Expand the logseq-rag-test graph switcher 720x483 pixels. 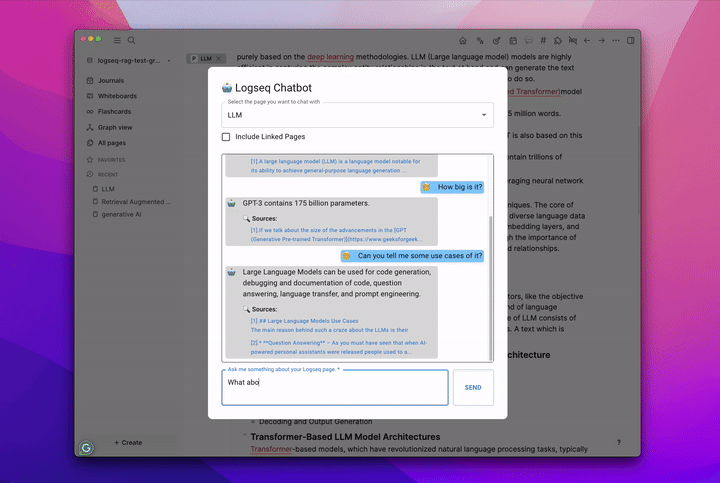tap(129, 61)
